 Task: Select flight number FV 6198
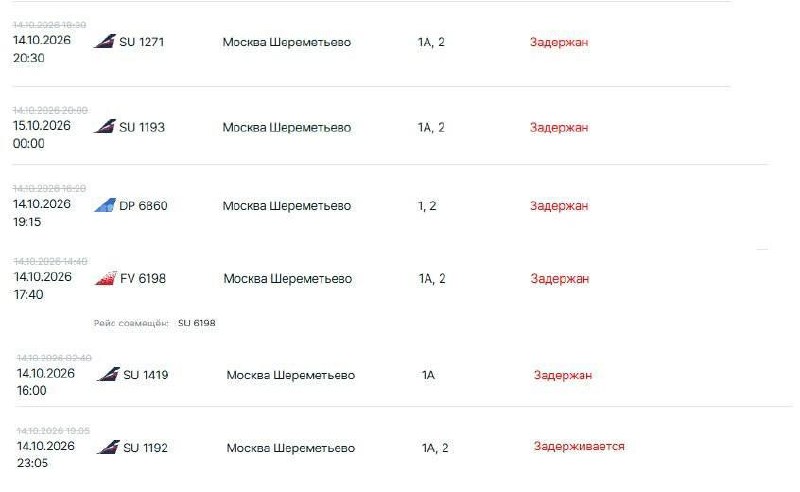tap(143, 279)
